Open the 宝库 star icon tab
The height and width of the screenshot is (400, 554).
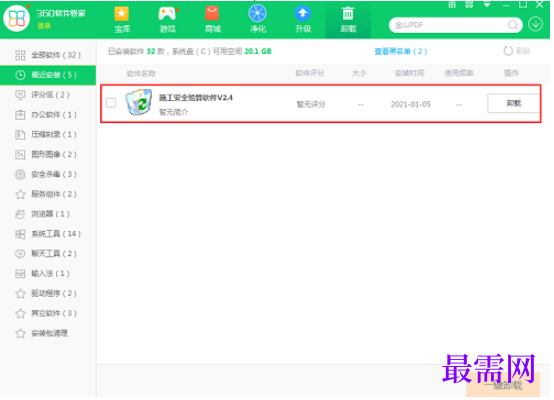tap(122, 19)
